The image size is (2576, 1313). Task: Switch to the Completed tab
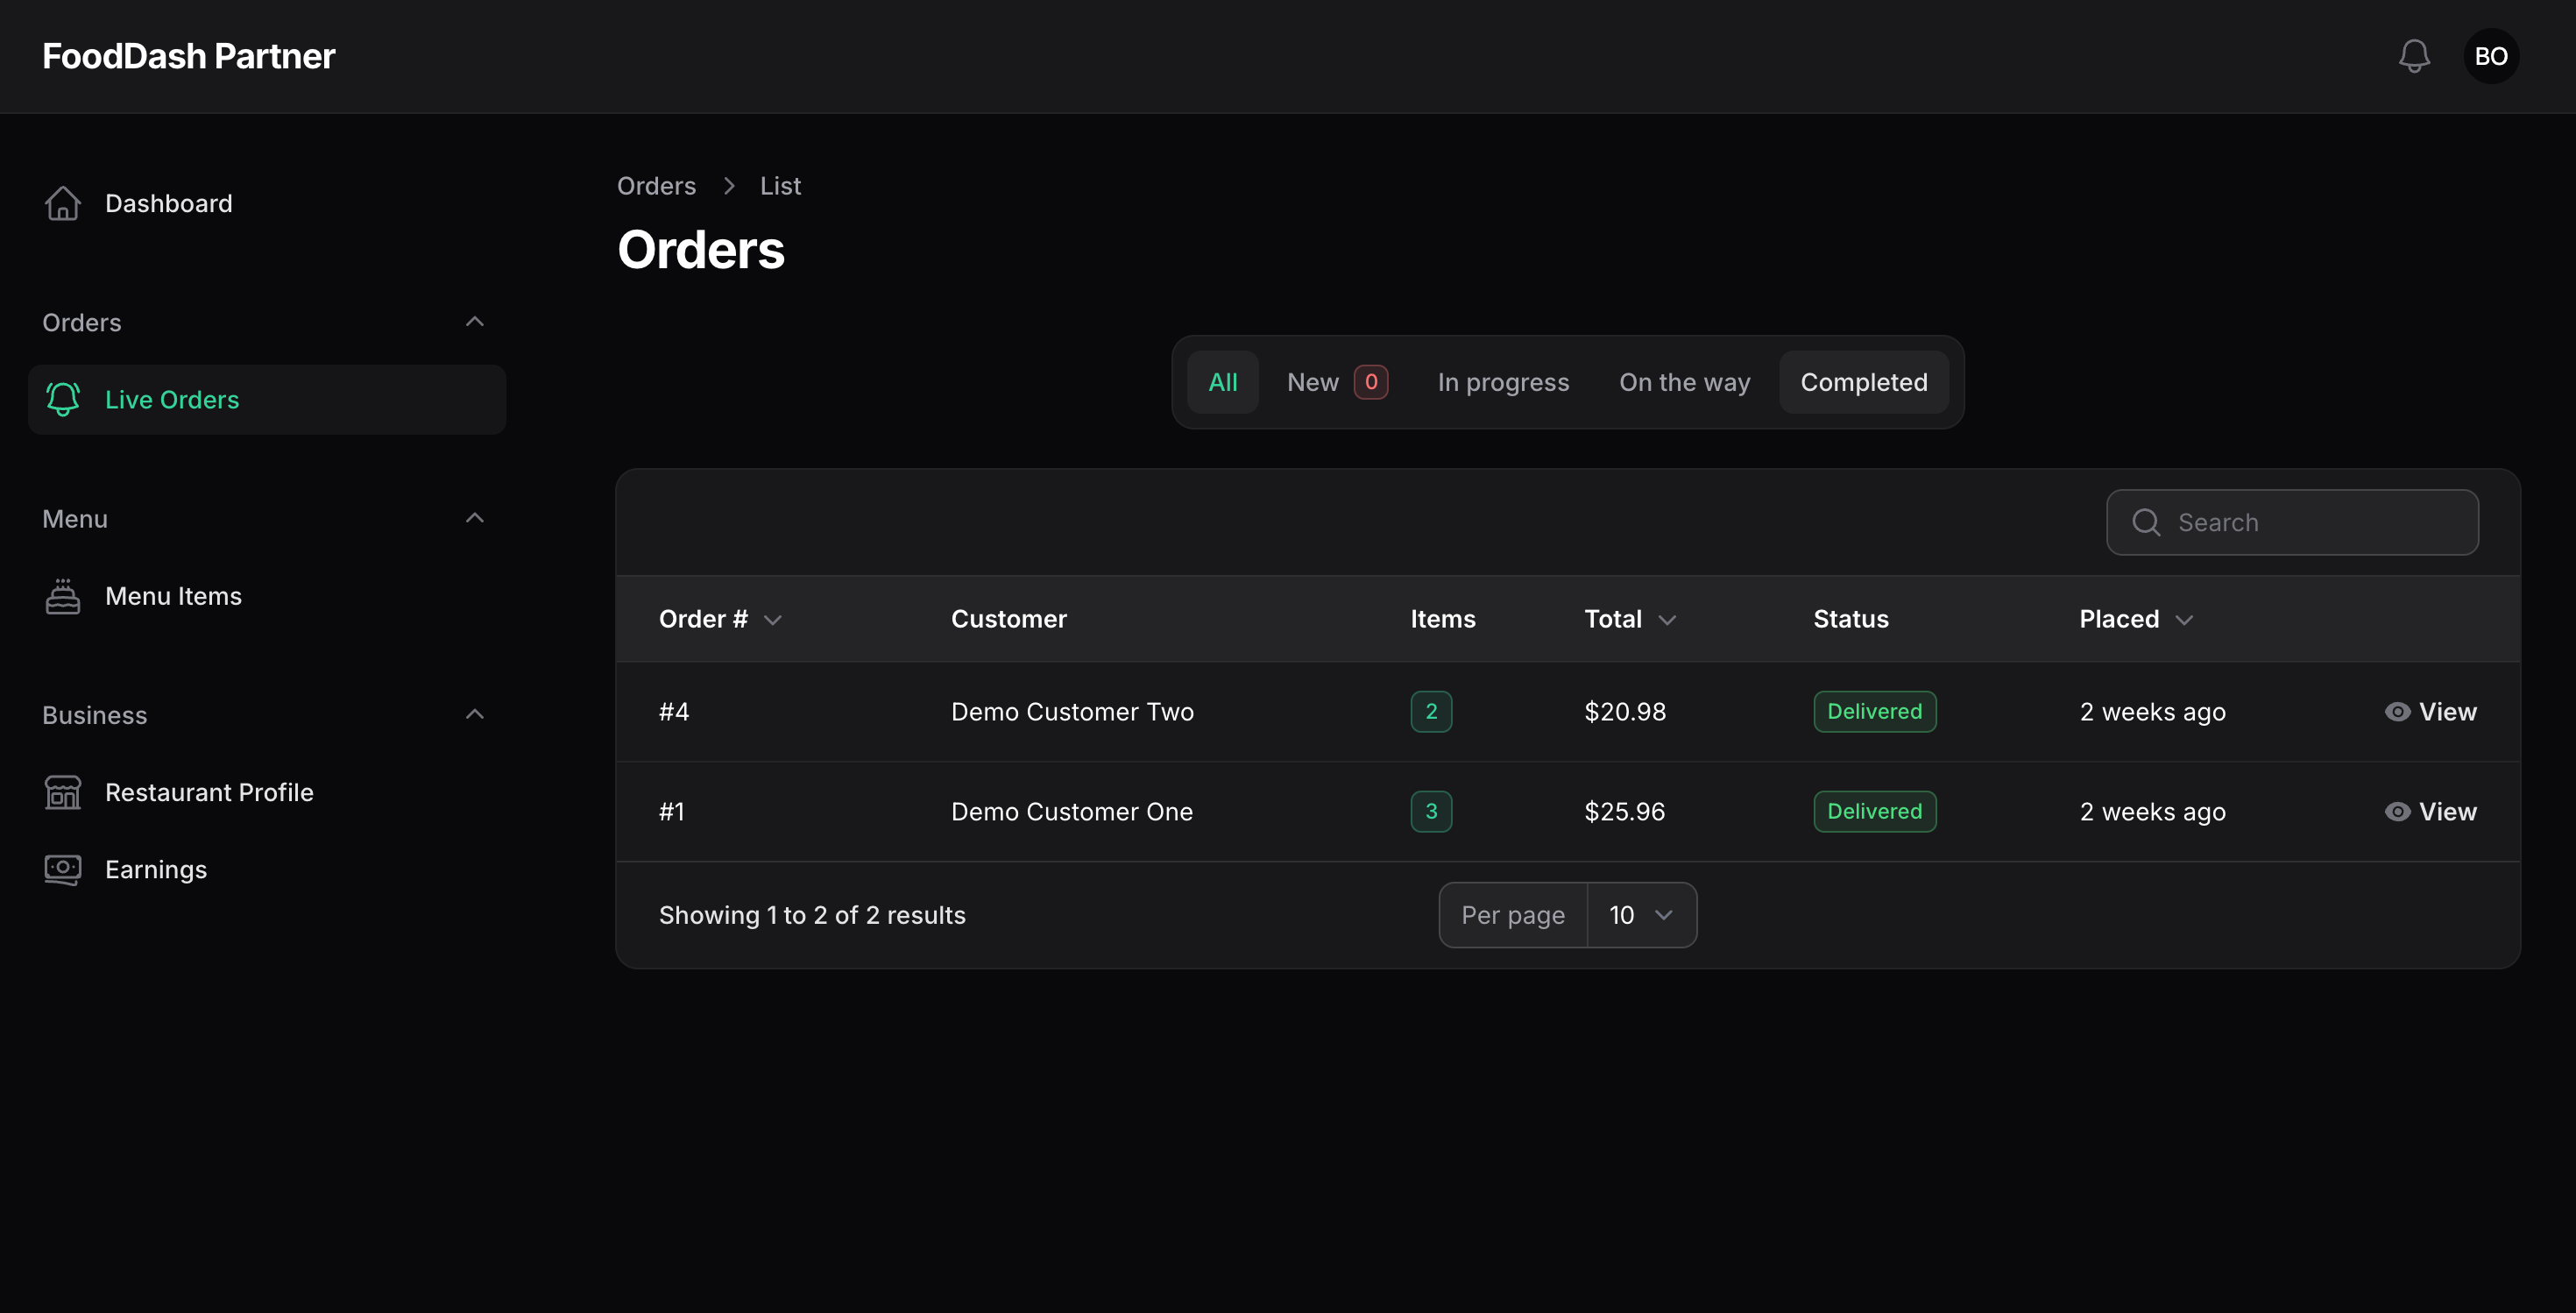pyautogui.click(x=1863, y=382)
